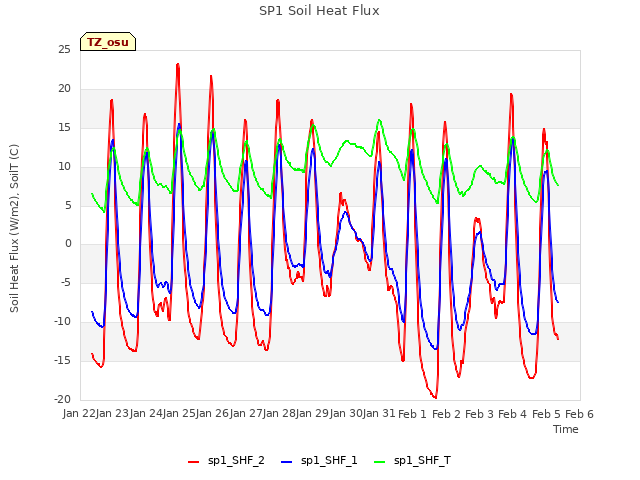
Task: Toggle the sp1_SHF_1 legend label
Action: click(329, 461)
